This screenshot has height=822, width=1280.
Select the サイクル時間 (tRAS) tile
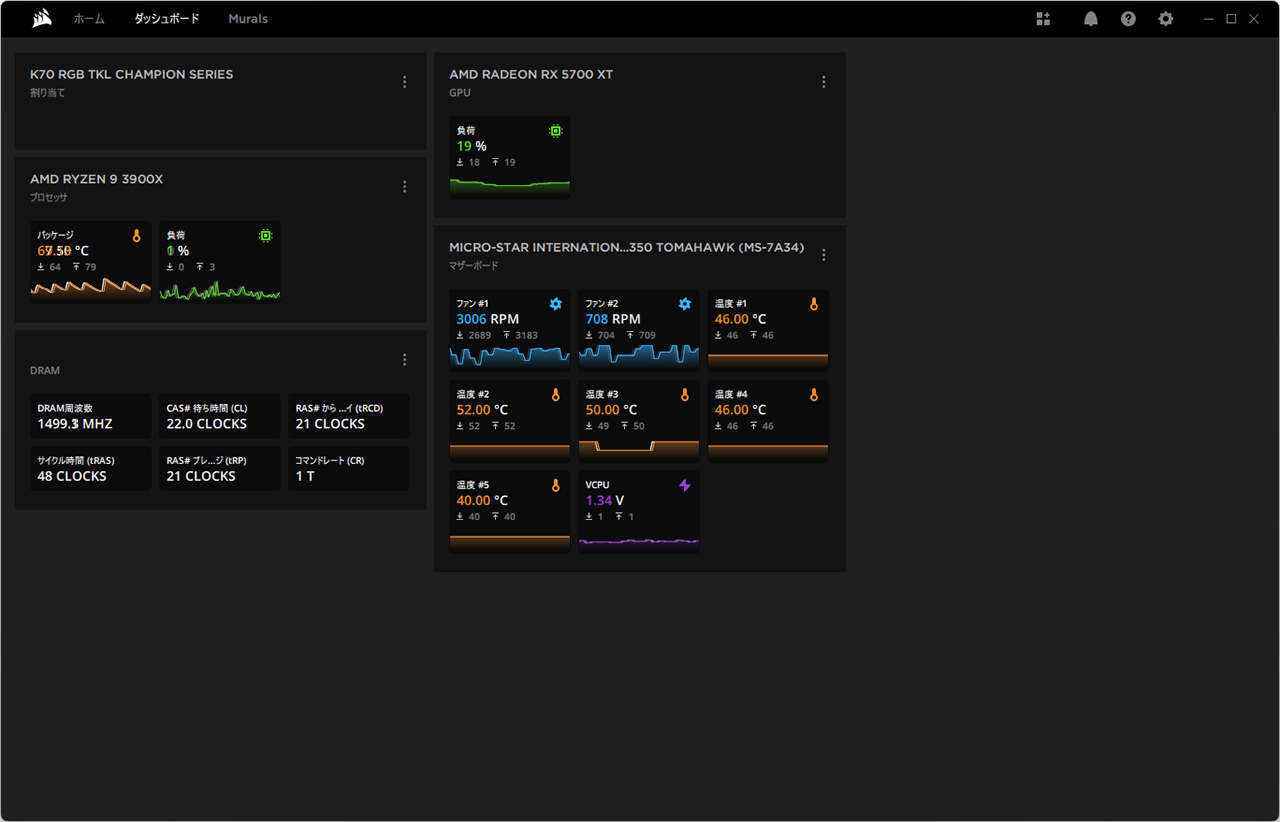91,468
